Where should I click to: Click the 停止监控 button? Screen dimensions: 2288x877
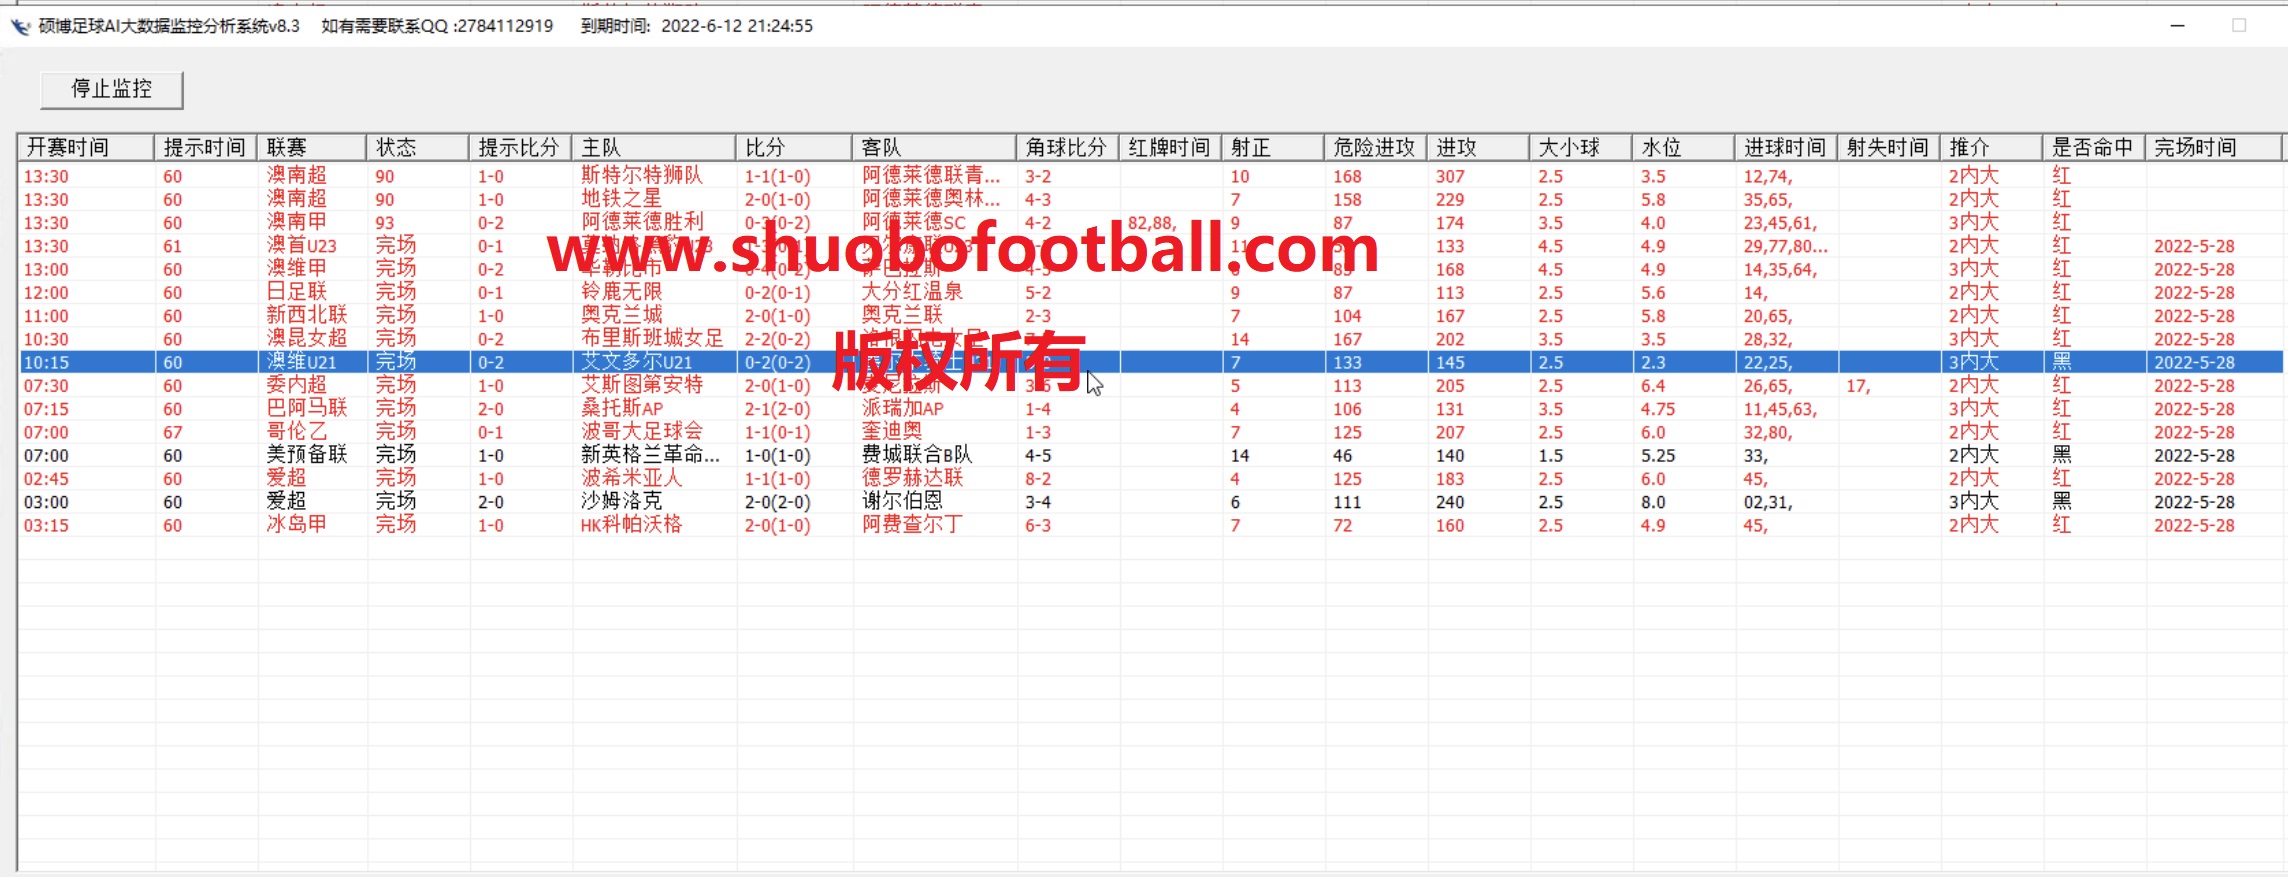[111, 89]
